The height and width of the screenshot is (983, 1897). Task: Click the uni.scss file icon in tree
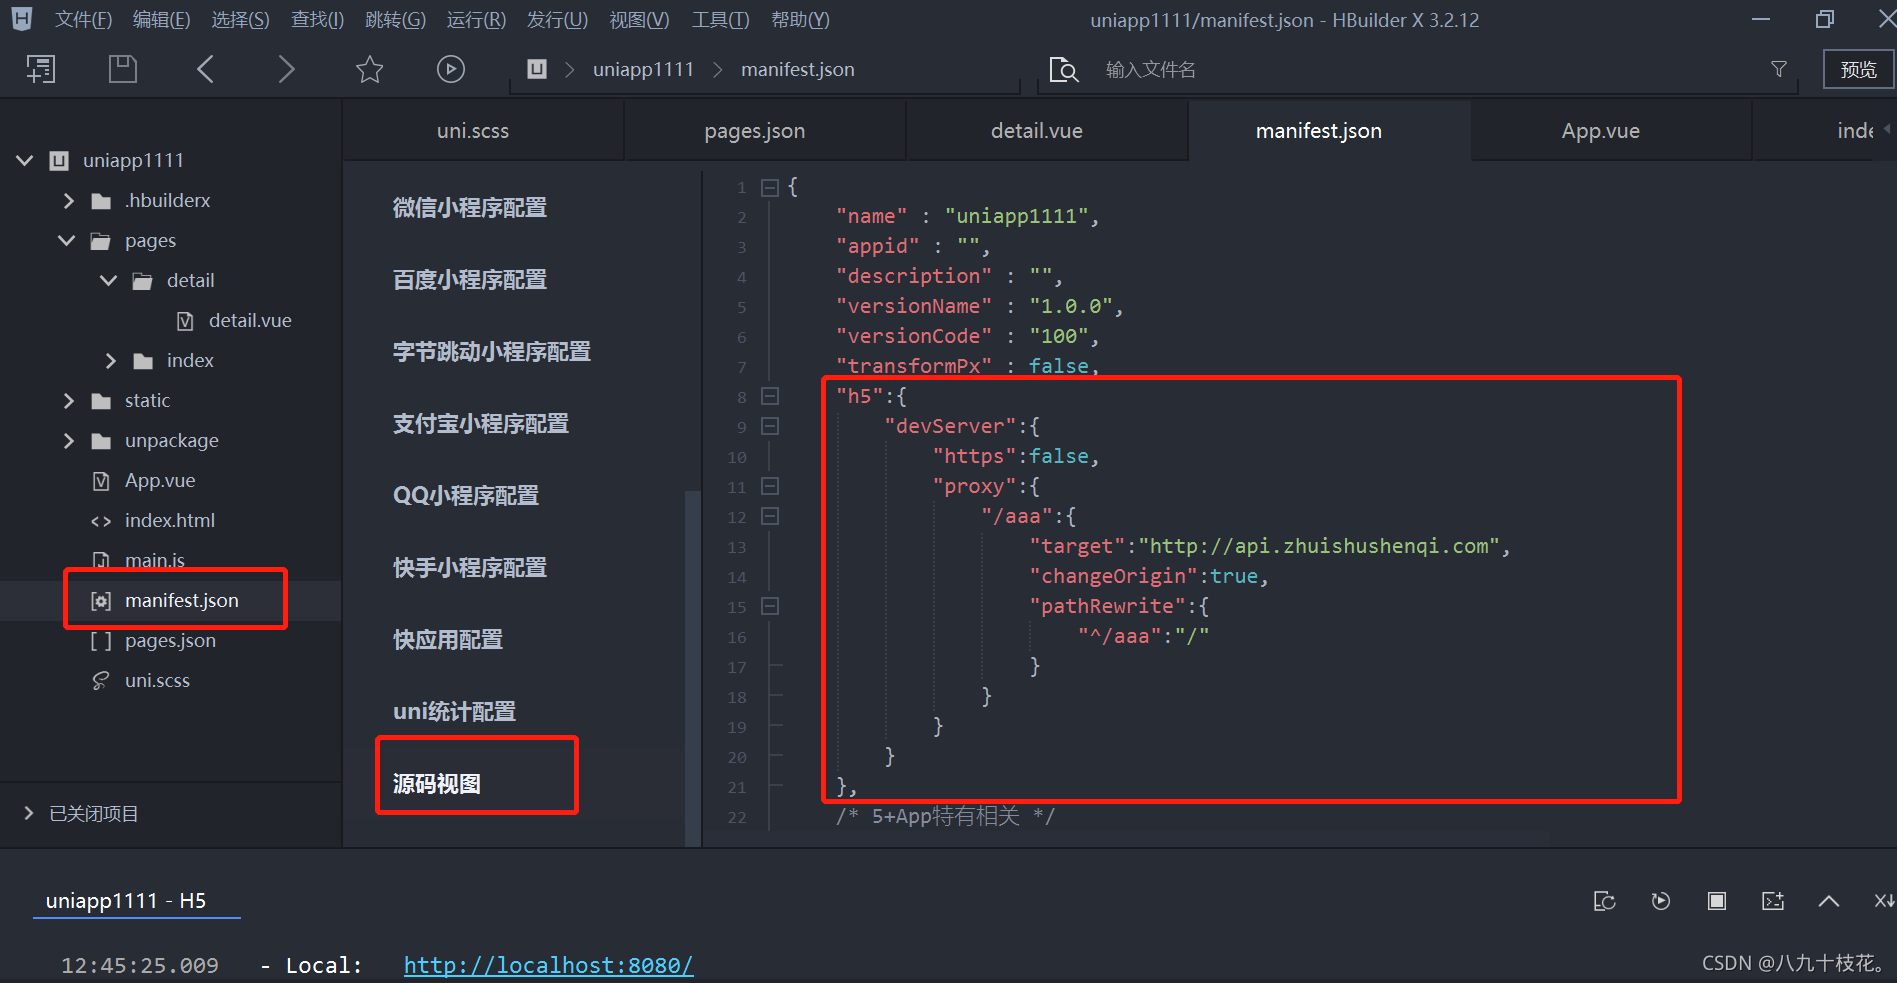[101, 681]
